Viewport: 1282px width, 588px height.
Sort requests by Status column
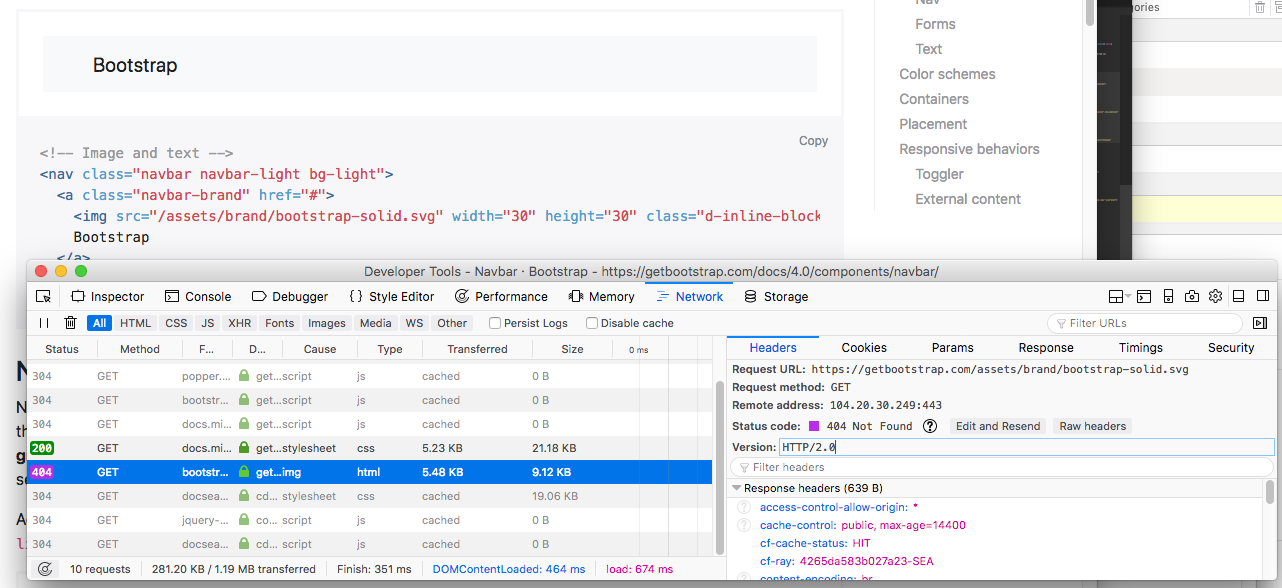pyautogui.click(x=62, y=349)
